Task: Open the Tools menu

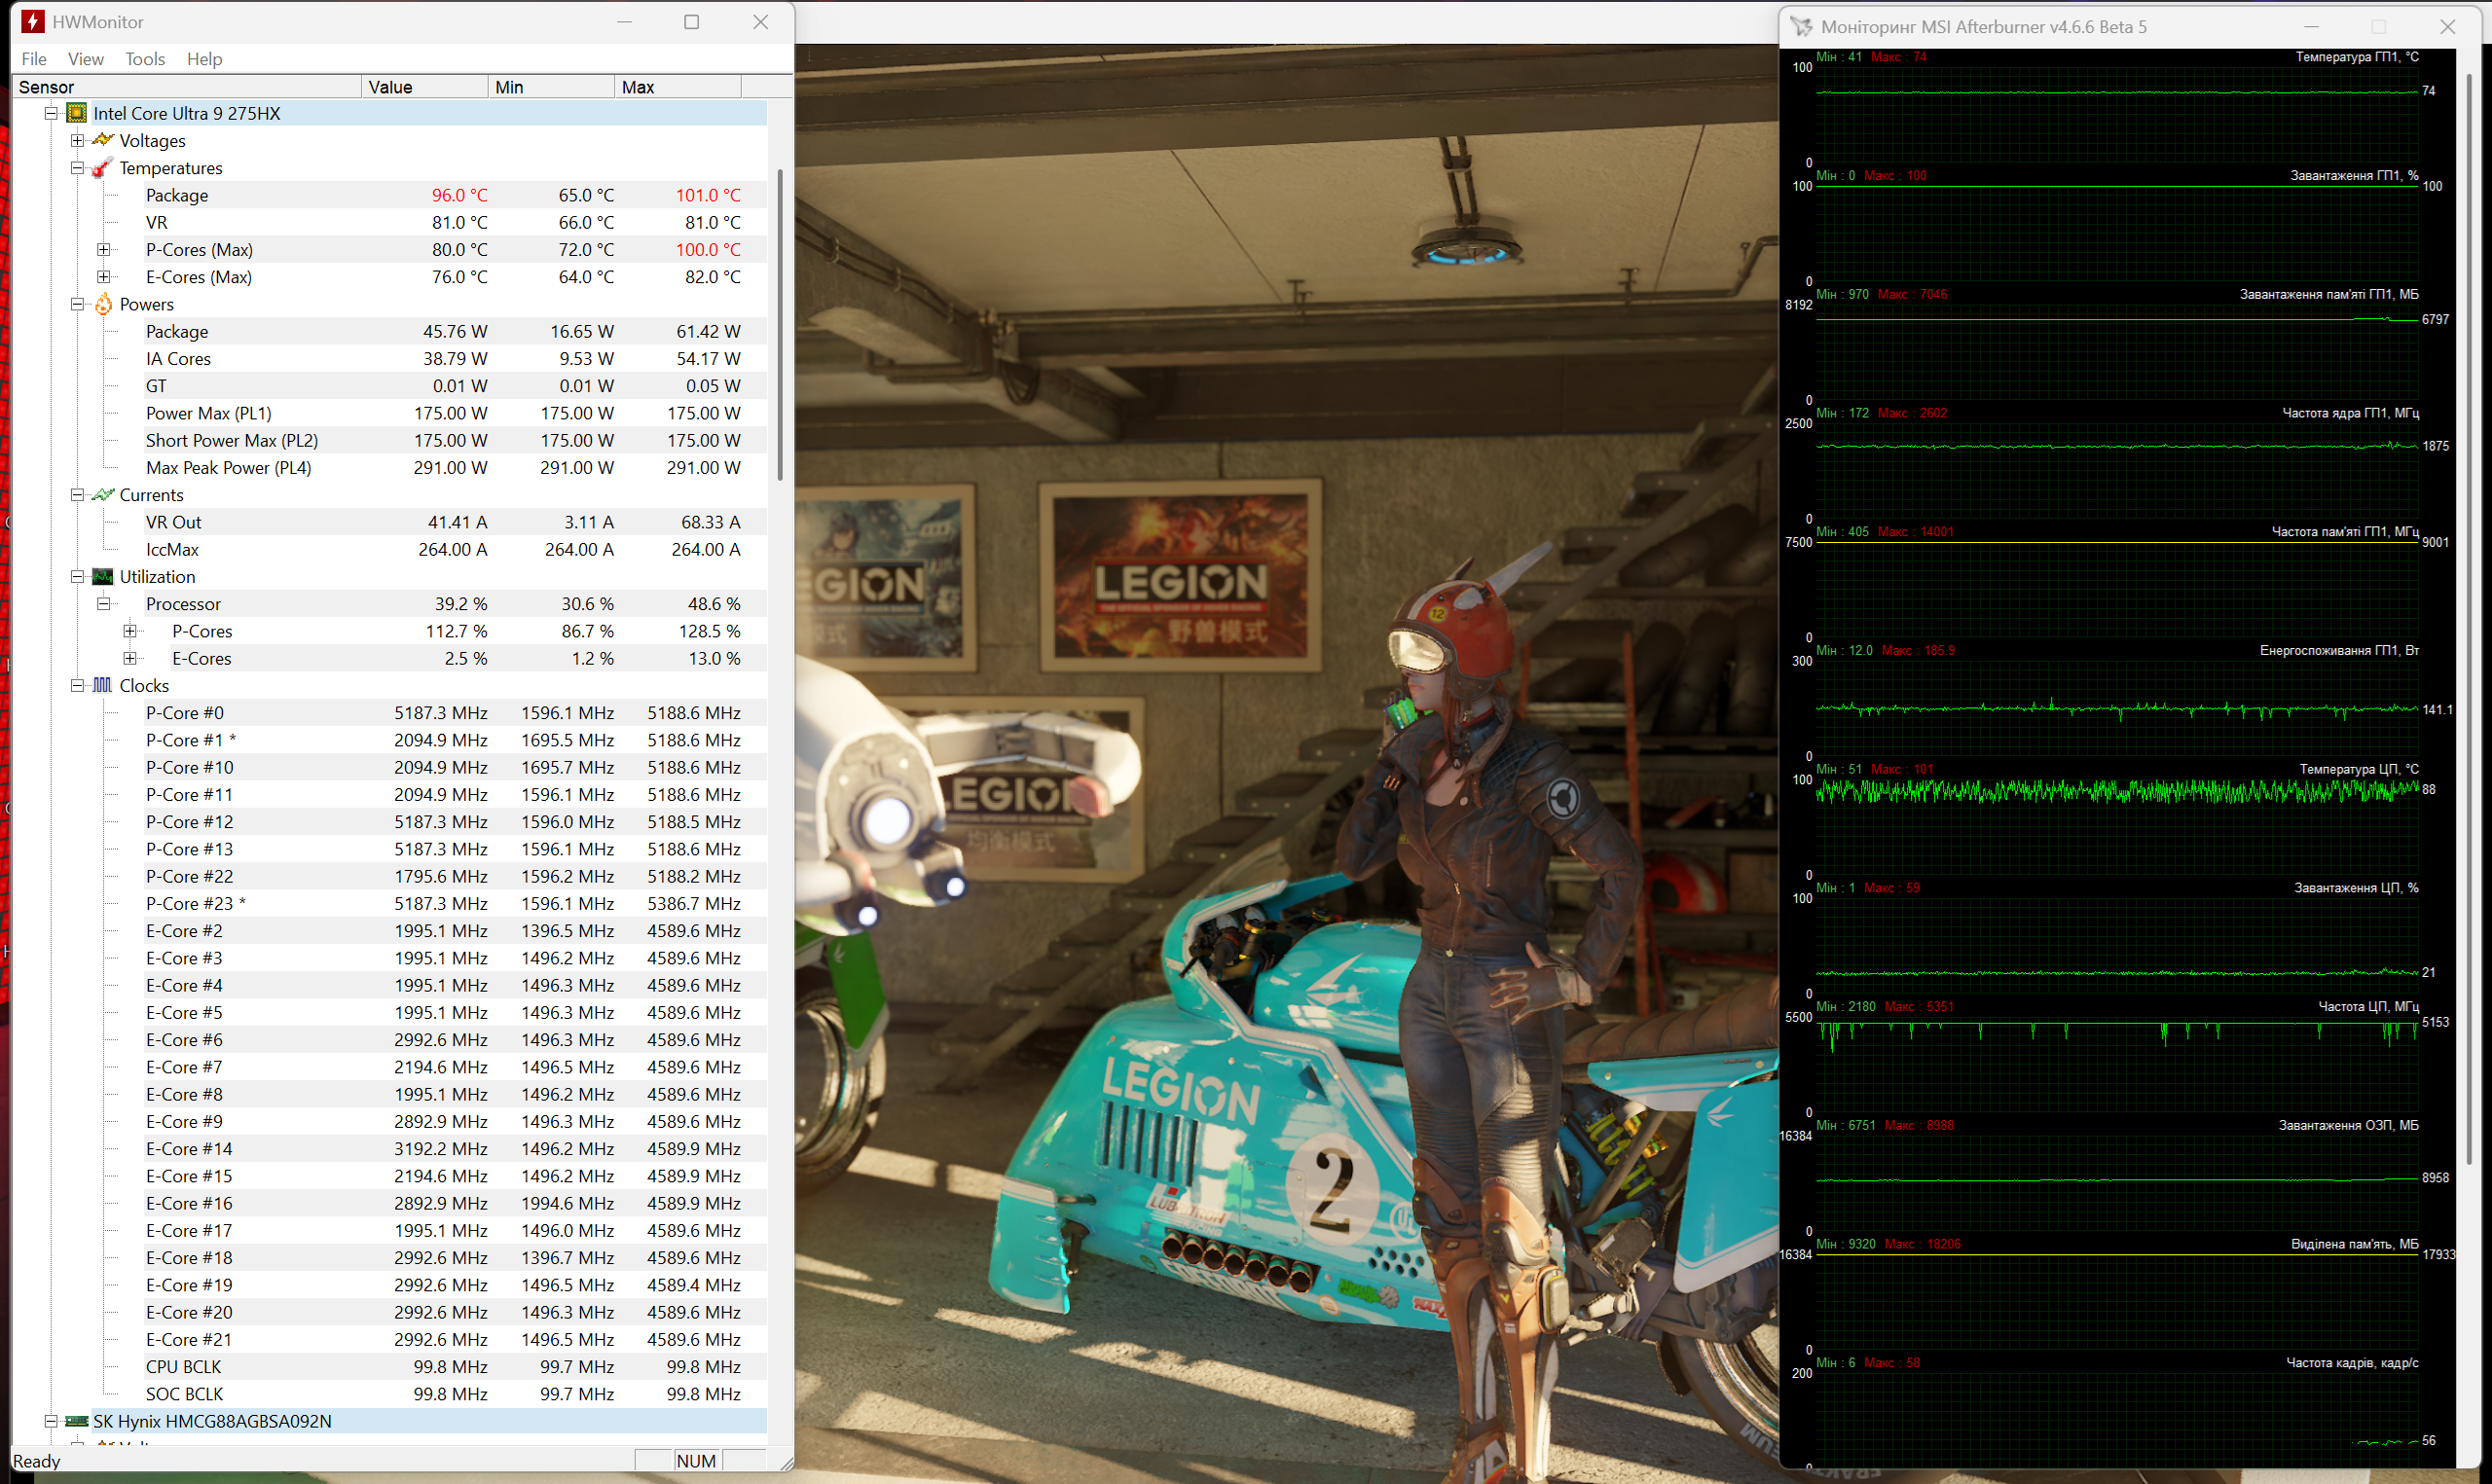Action: (x=145, y=59)
